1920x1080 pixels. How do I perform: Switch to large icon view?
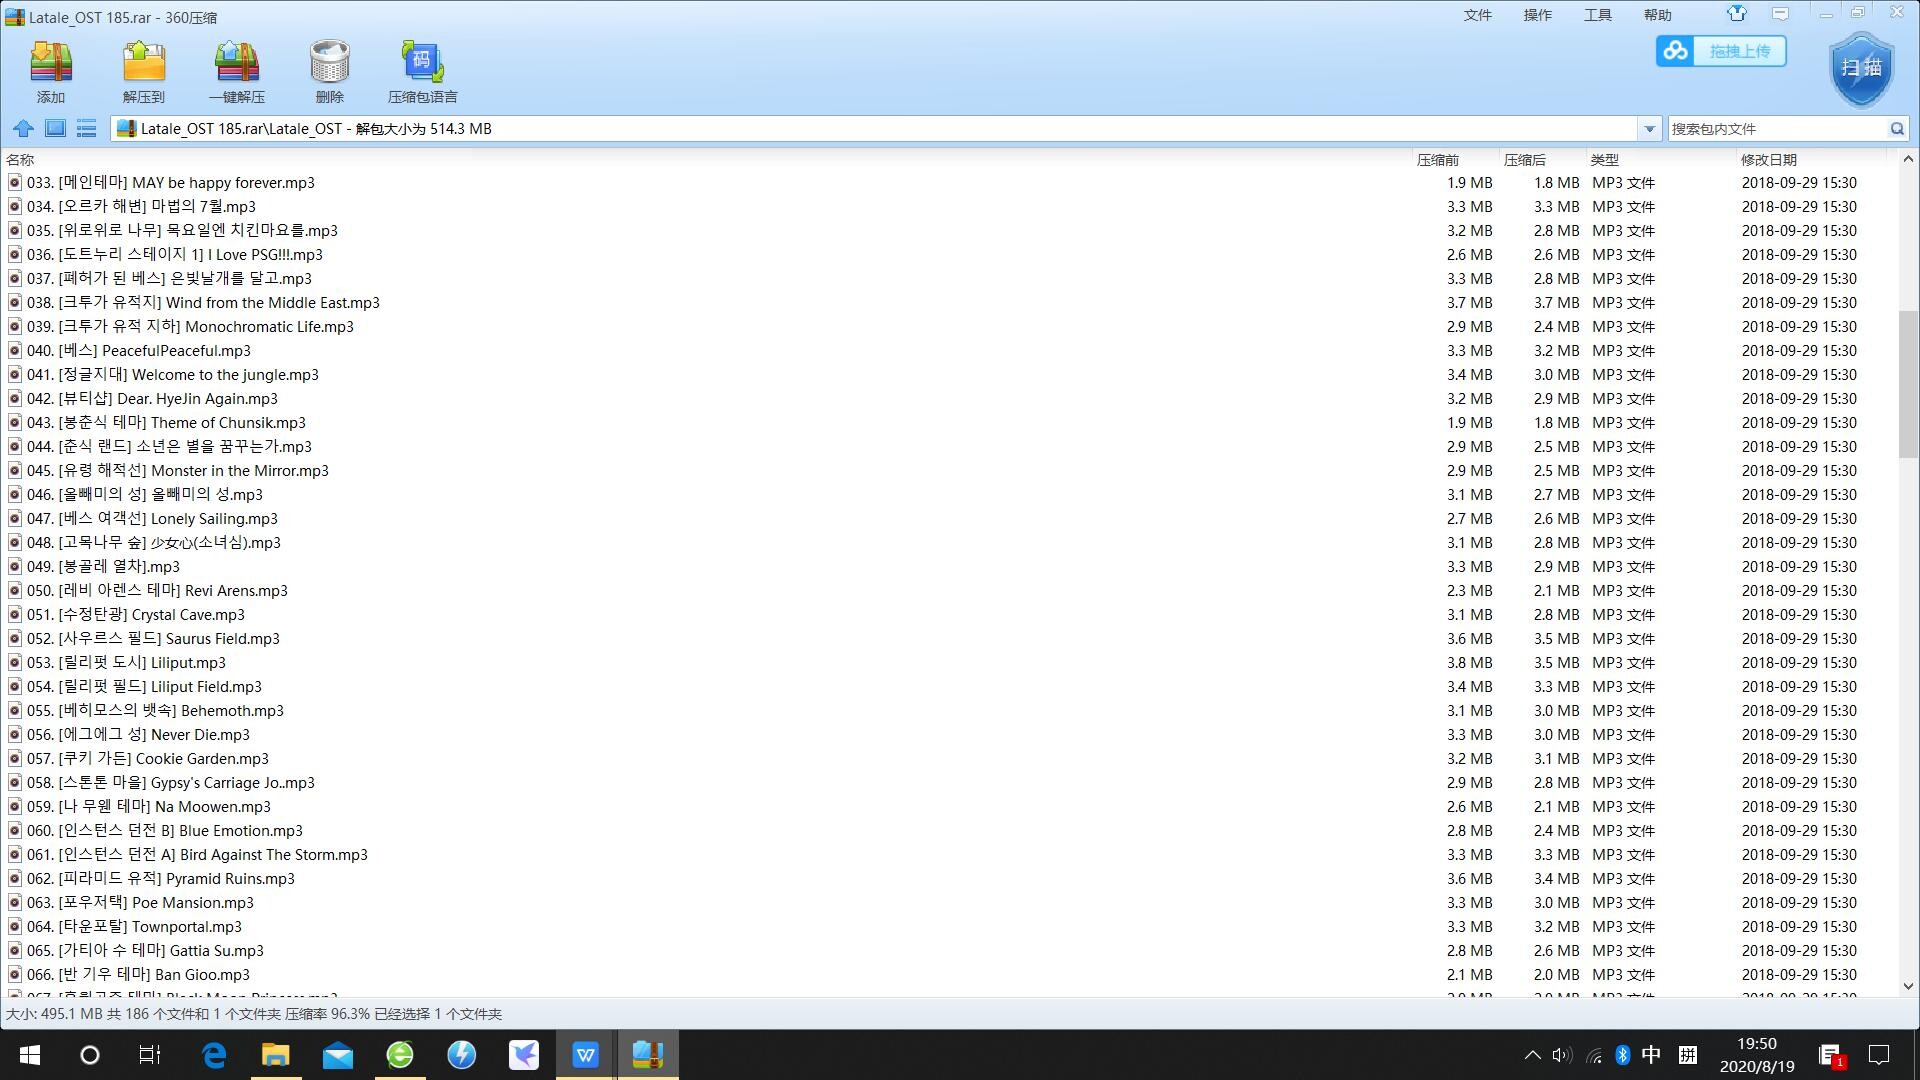coord(55,128)
